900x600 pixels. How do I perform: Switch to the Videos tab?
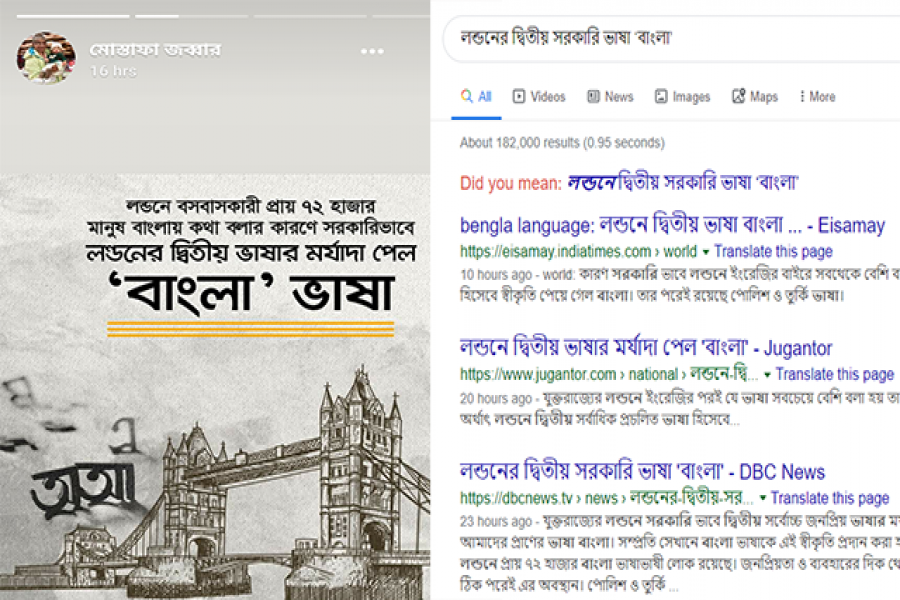click(539, 97)
